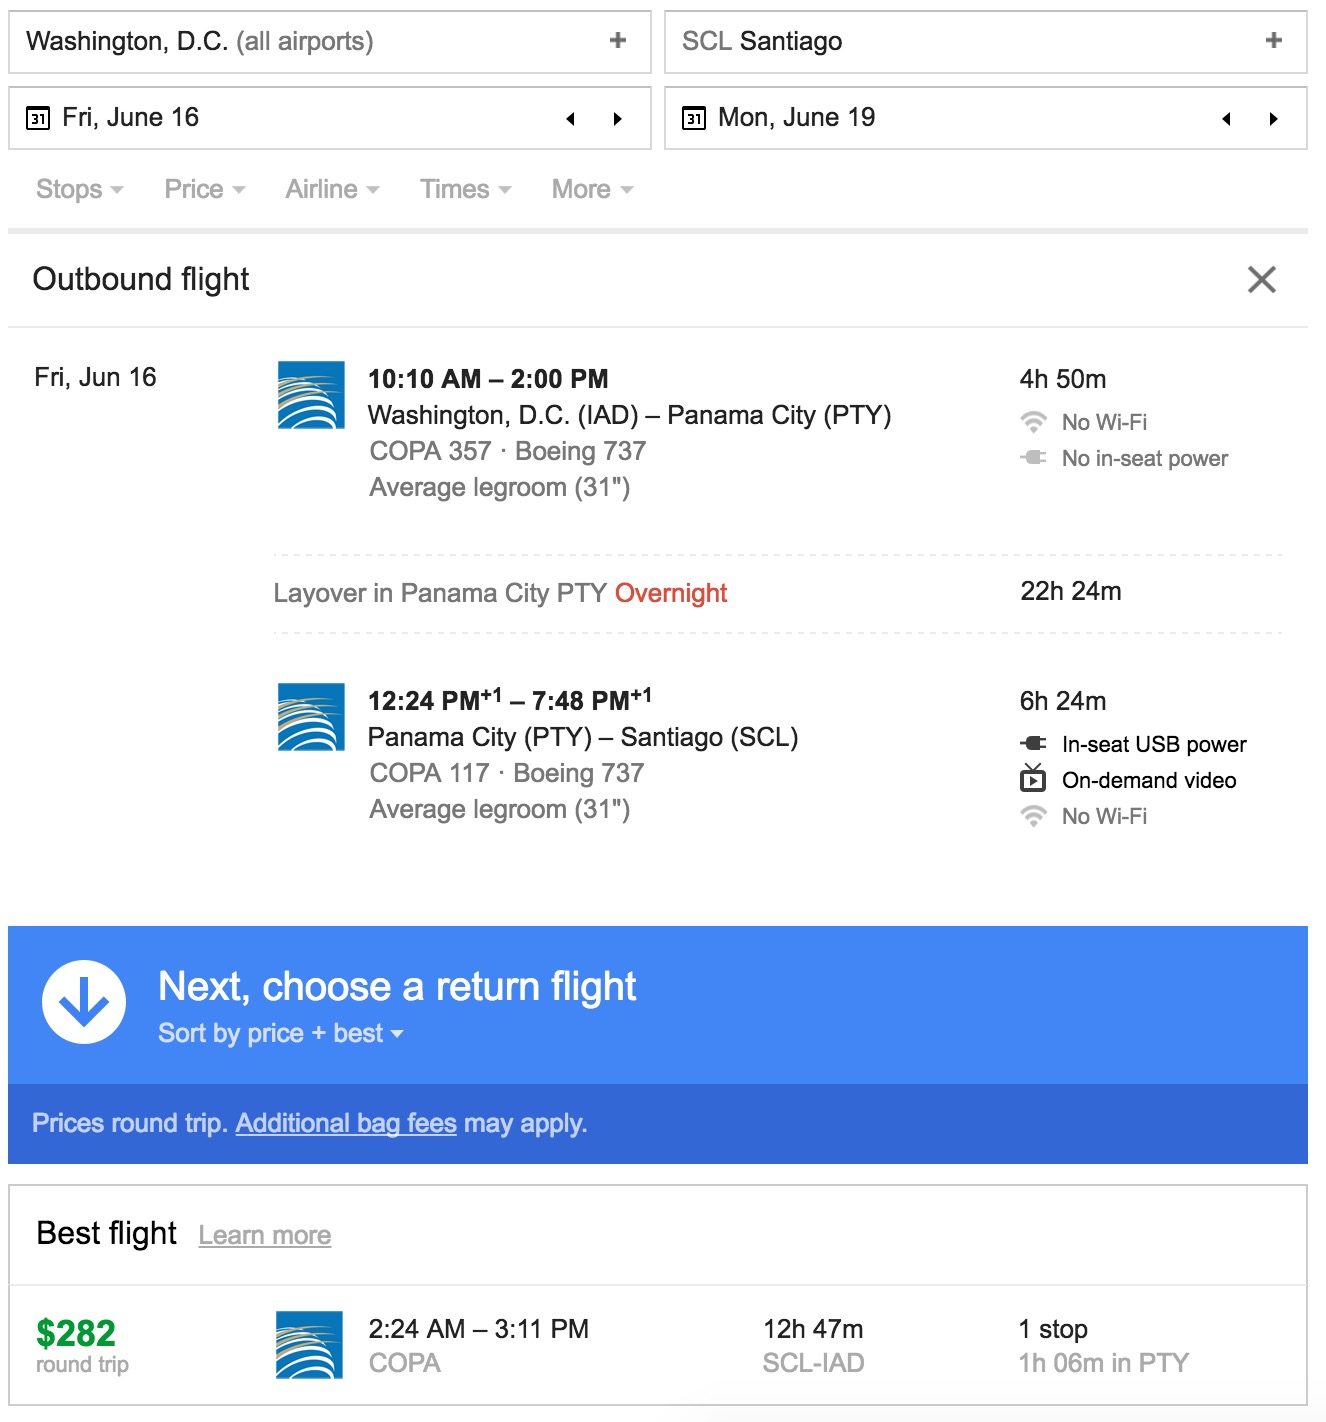Screen dimensions: 1326x1422
Task: Click the plus icon beside Washington, D.C. origin
Action: [x=618, y=41]
